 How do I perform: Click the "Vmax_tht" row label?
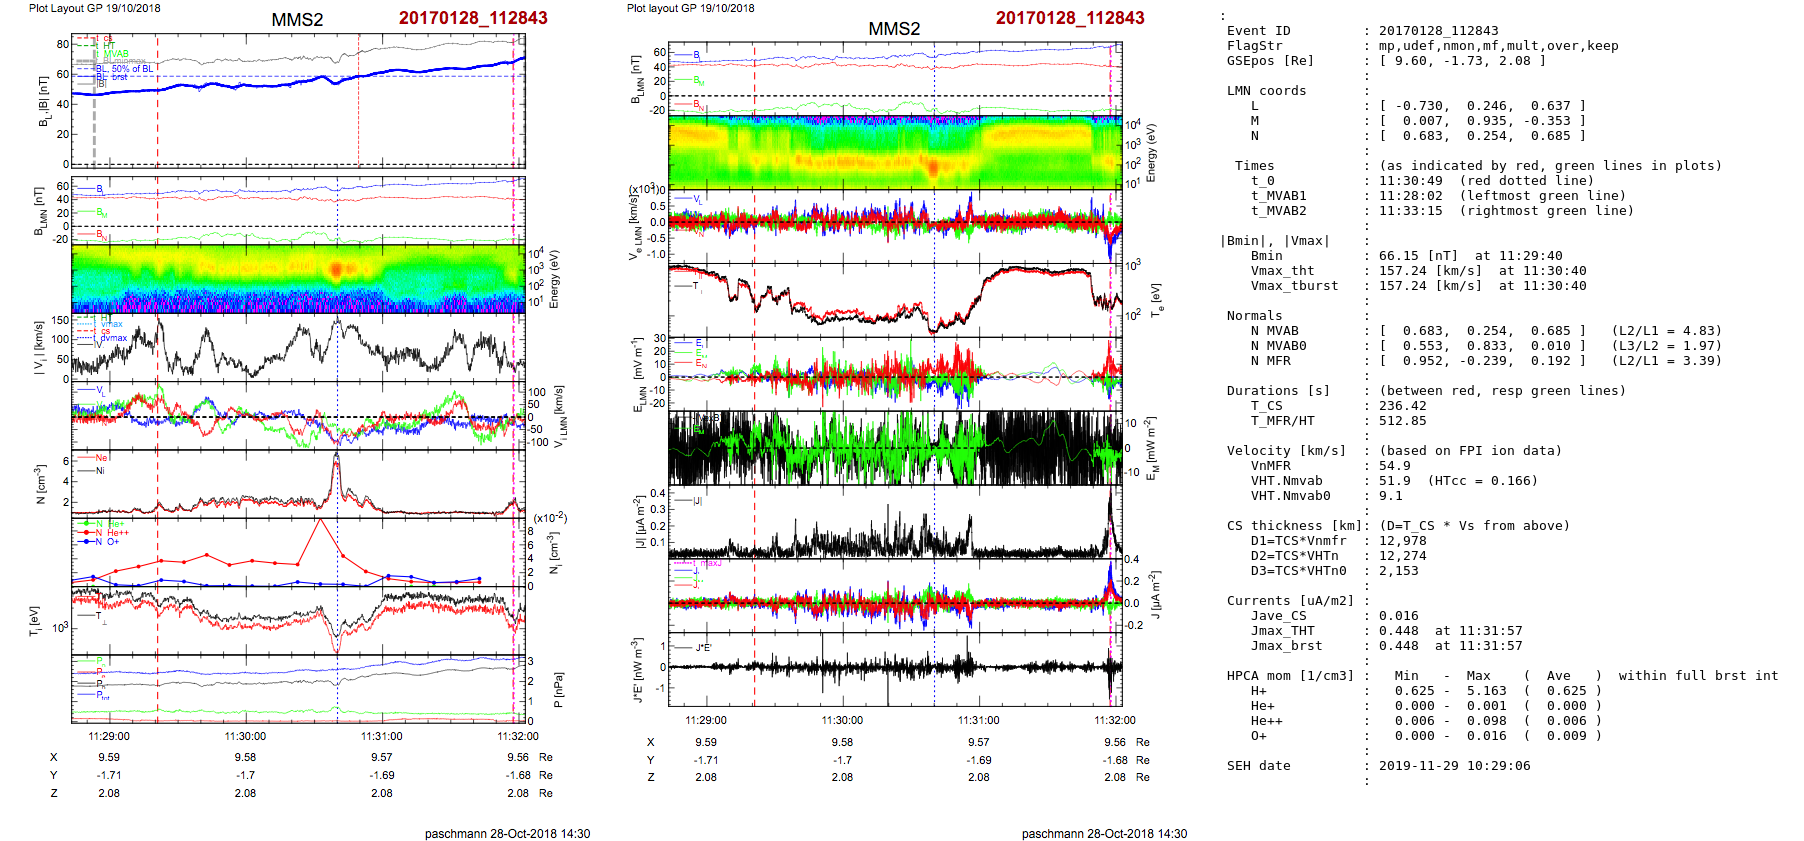pos(1282,271)
